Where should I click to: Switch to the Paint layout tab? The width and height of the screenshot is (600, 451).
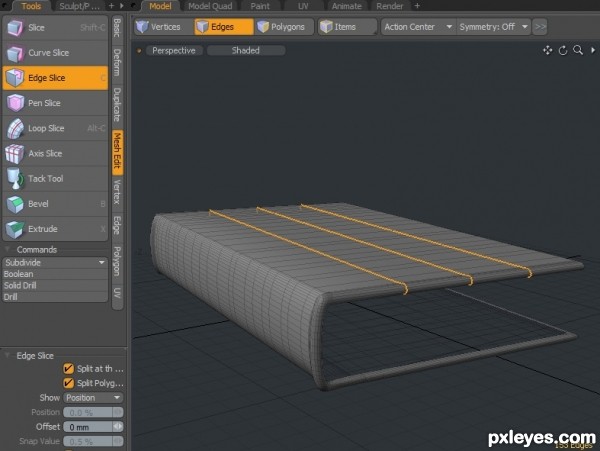pyautogui.click(x=260, y=6)
